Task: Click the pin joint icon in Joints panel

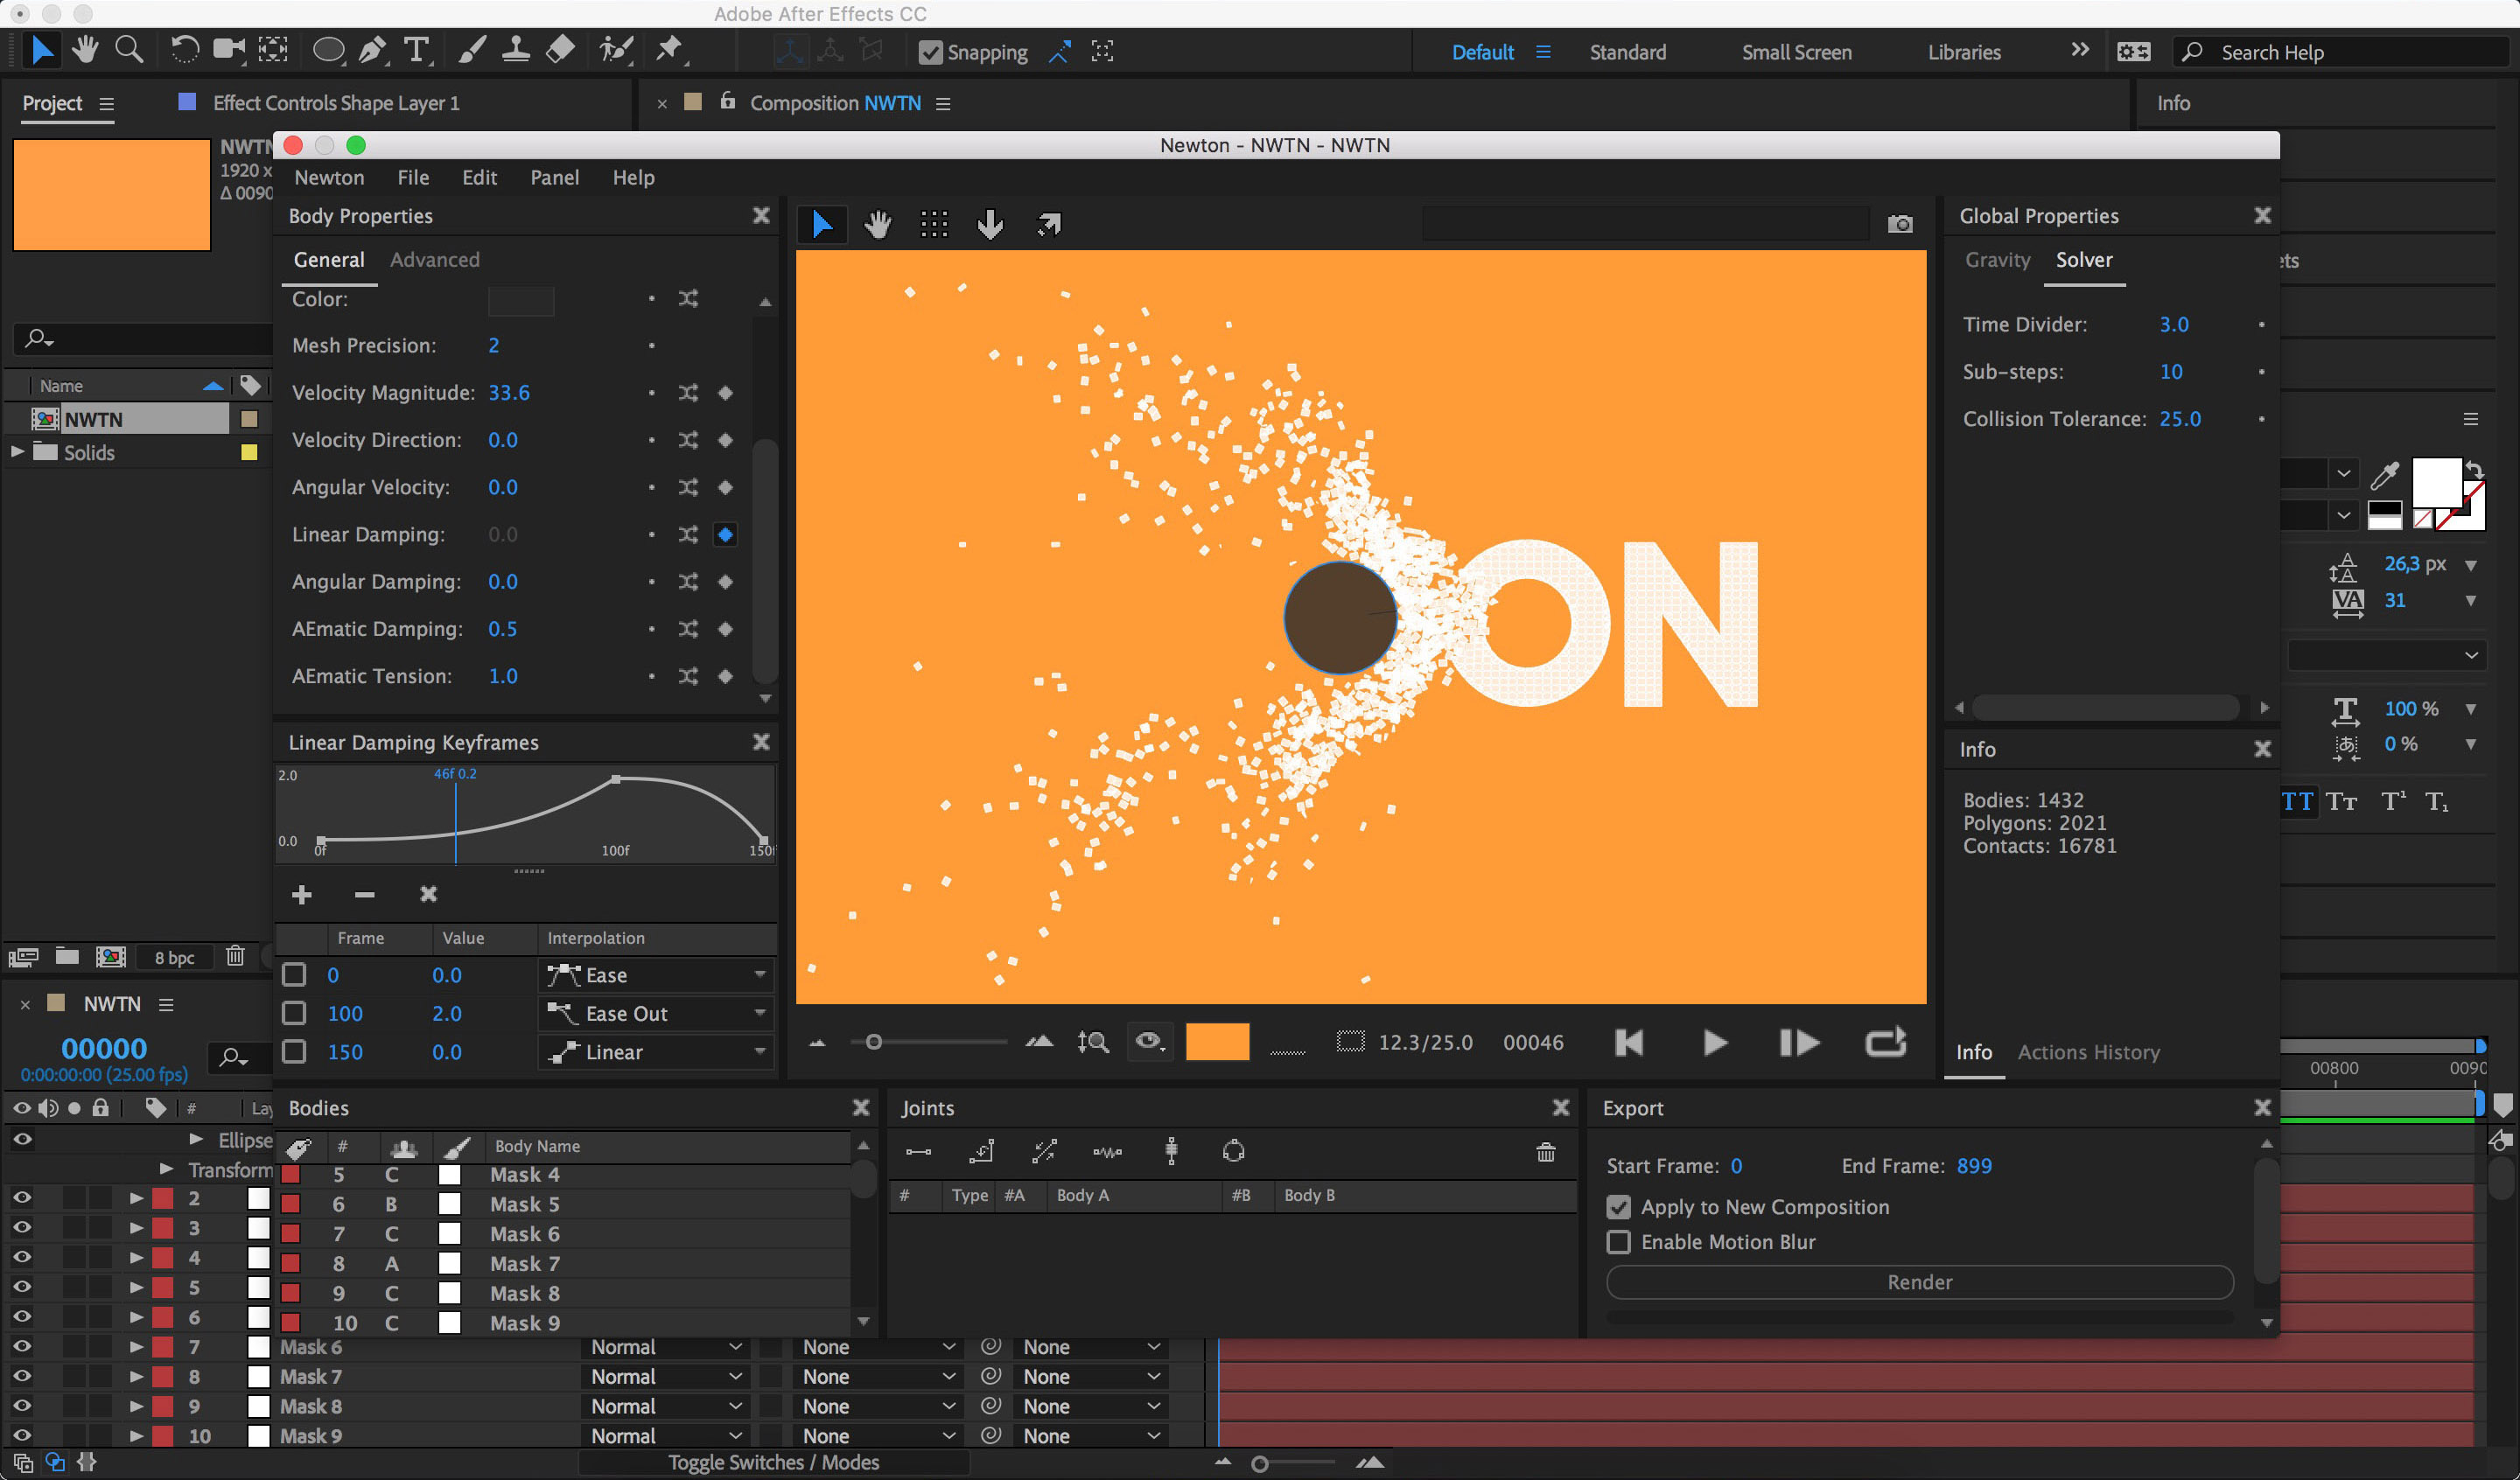Action: coord(982,1152)
